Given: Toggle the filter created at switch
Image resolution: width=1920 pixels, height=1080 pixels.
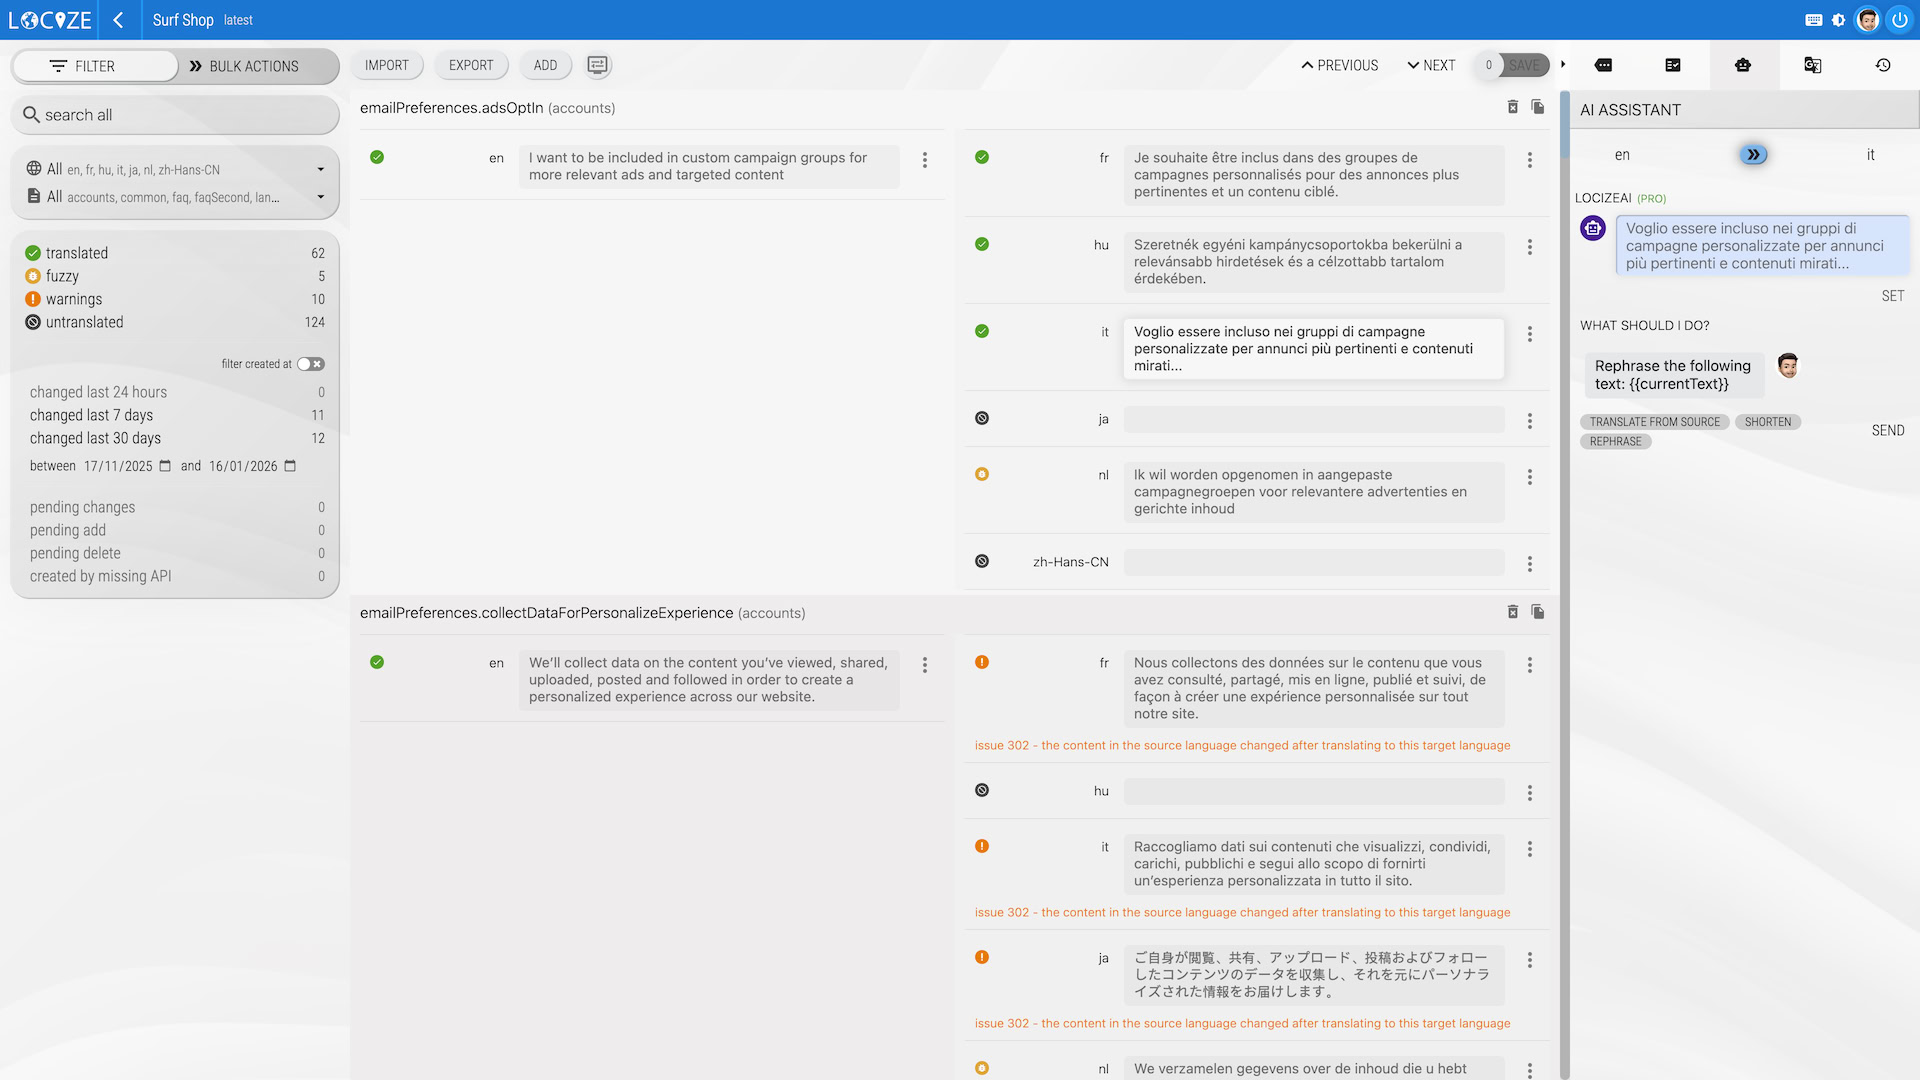Looking at the screenshot, I should pyautogui.click(x=310, y=364).
